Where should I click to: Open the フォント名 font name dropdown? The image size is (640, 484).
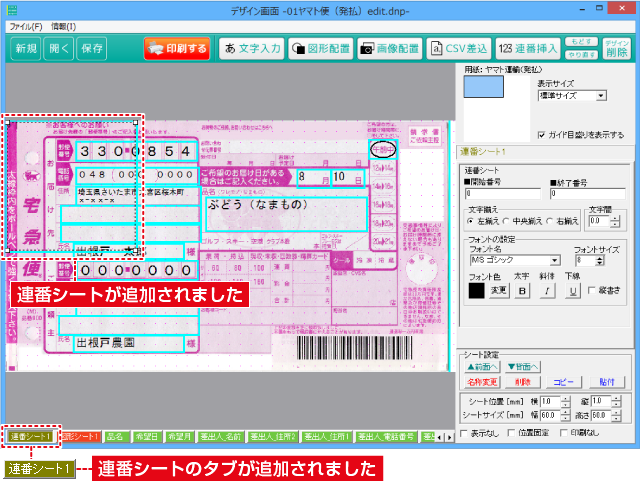click(516, 260)
